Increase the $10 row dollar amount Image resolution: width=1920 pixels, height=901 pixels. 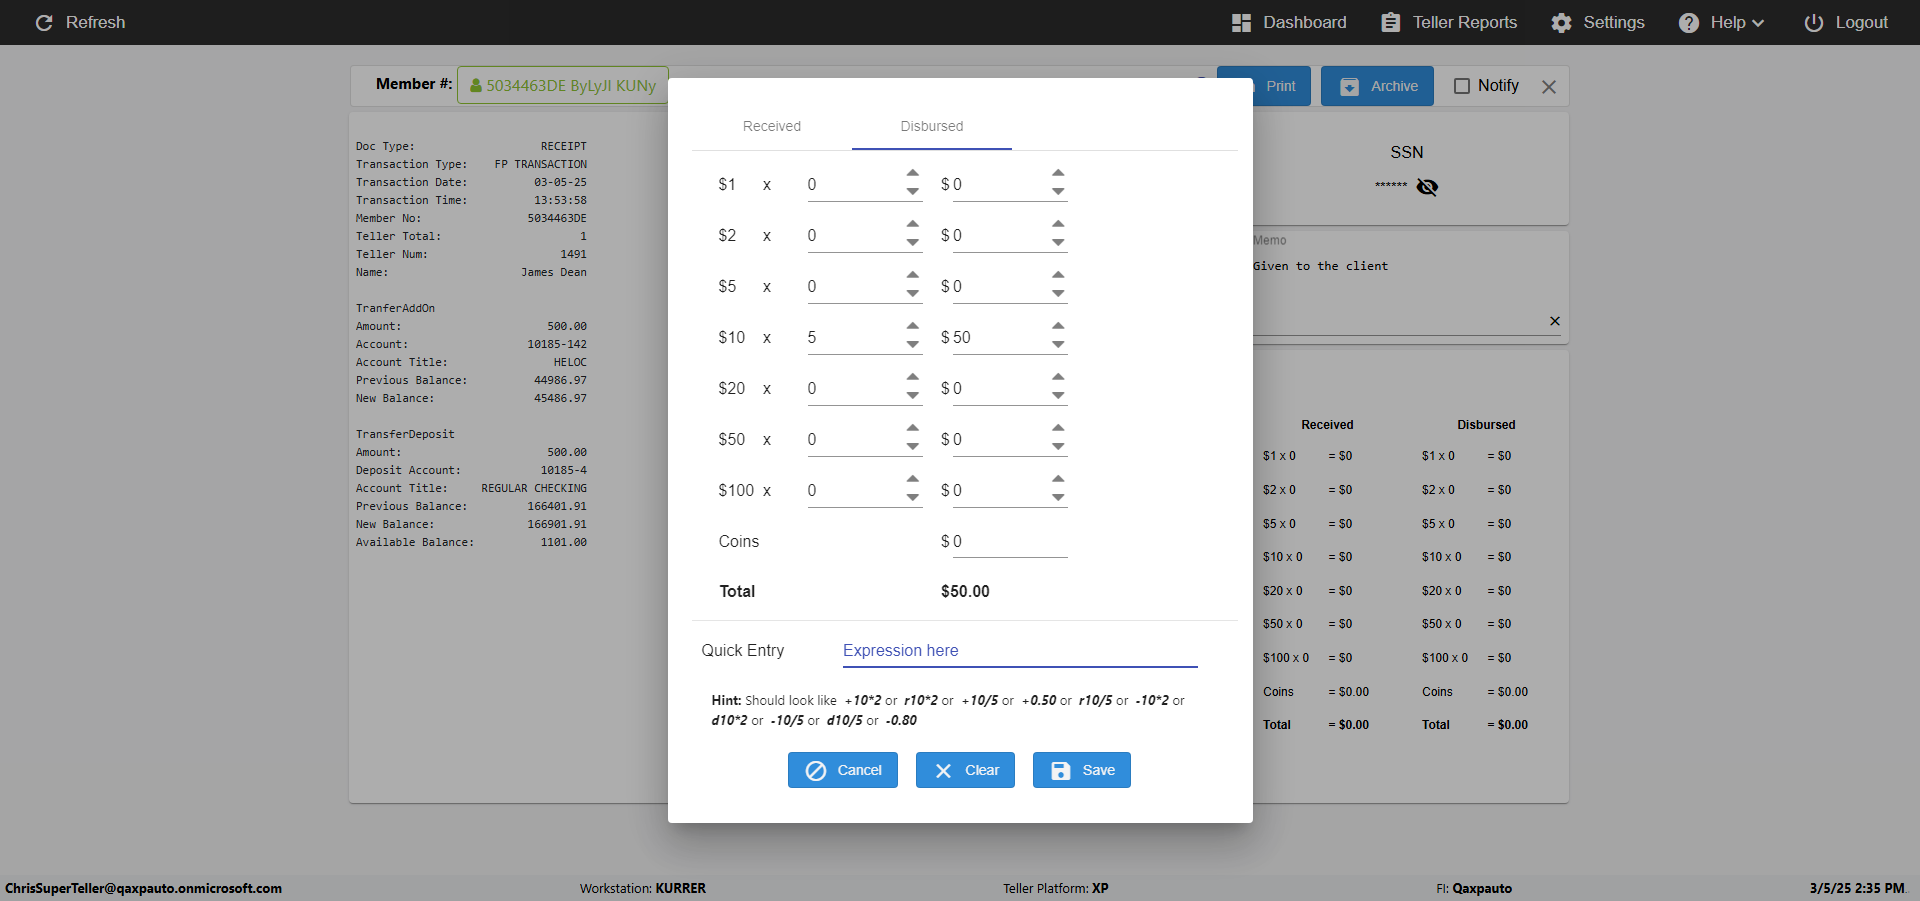[x=1058, y=327]
